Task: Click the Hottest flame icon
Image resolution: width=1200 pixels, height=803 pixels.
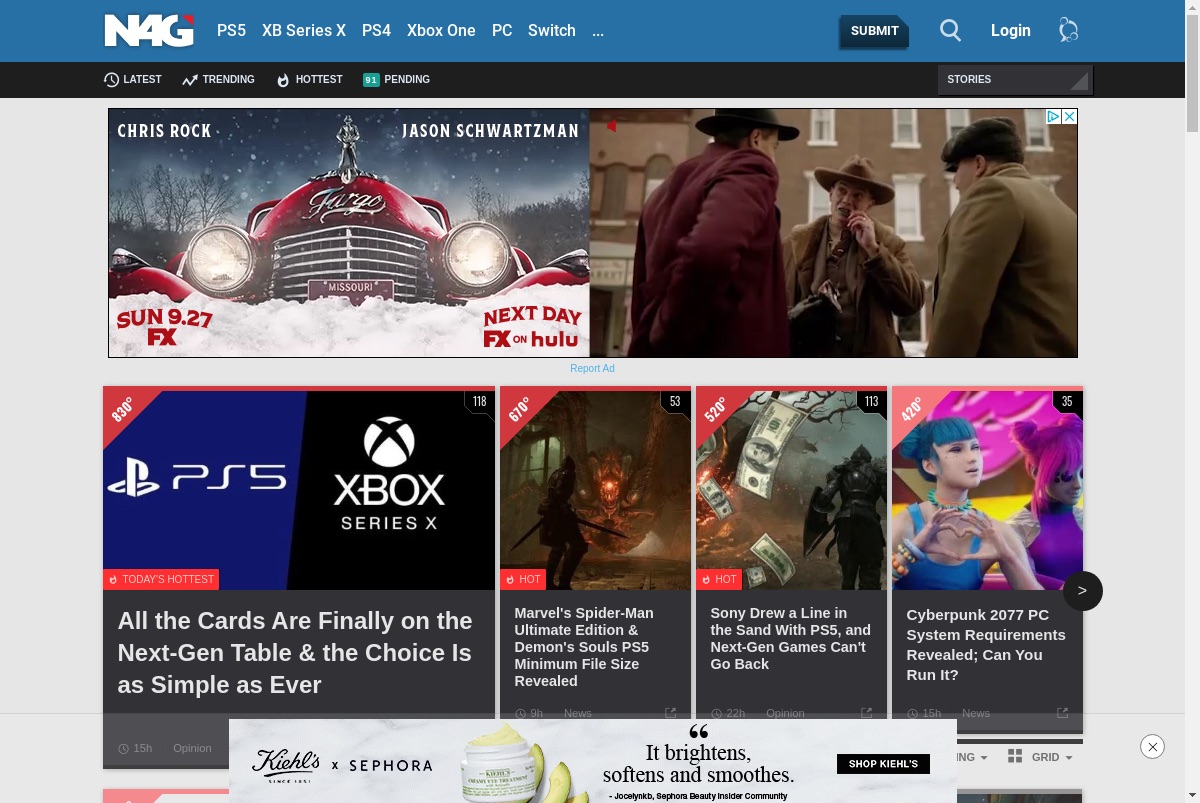Action: click(x=283, y=80)
